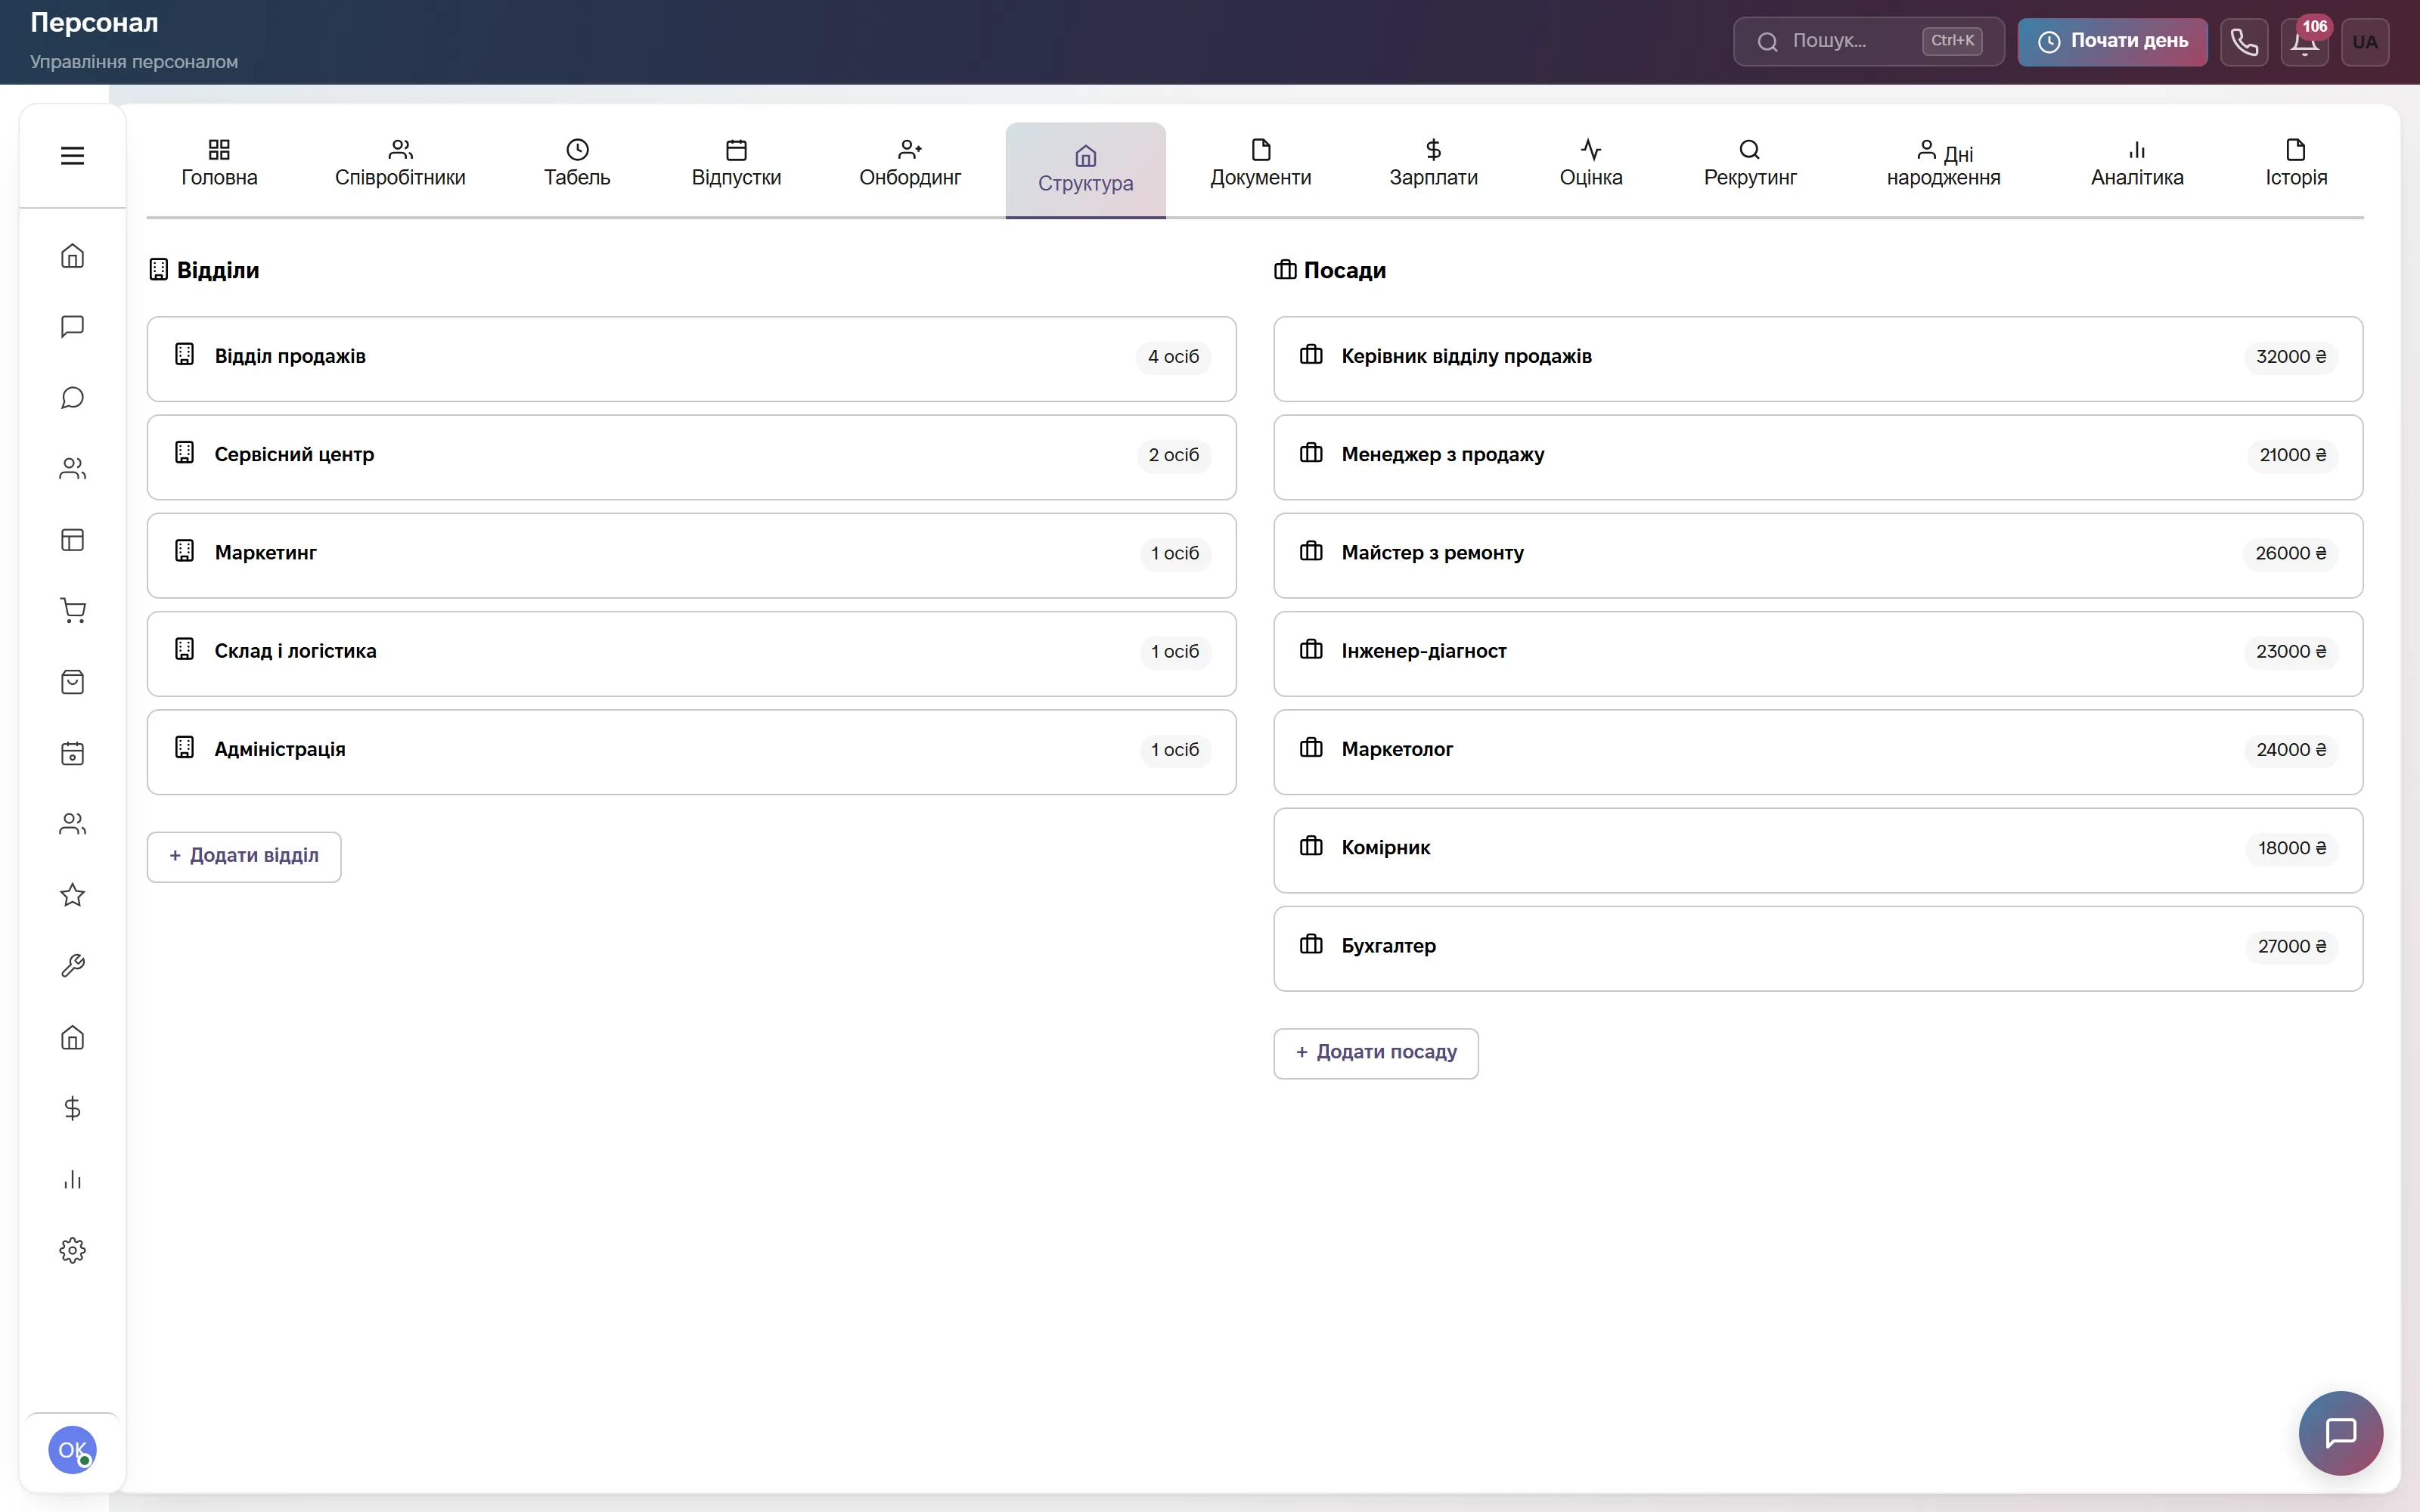Open the Історія tab
This screenshot has width=2420, height=1512.
pos(2296,164)
